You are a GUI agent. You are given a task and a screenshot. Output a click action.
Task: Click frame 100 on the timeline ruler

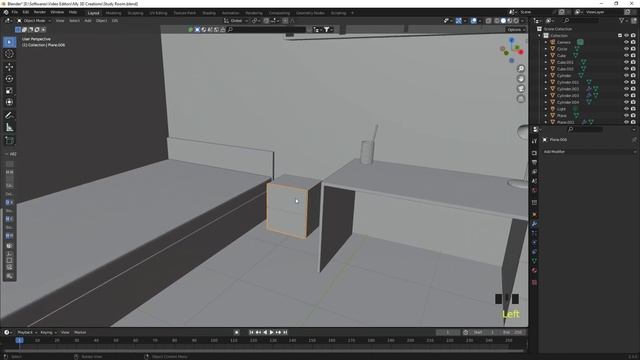[x=214, y=340]
